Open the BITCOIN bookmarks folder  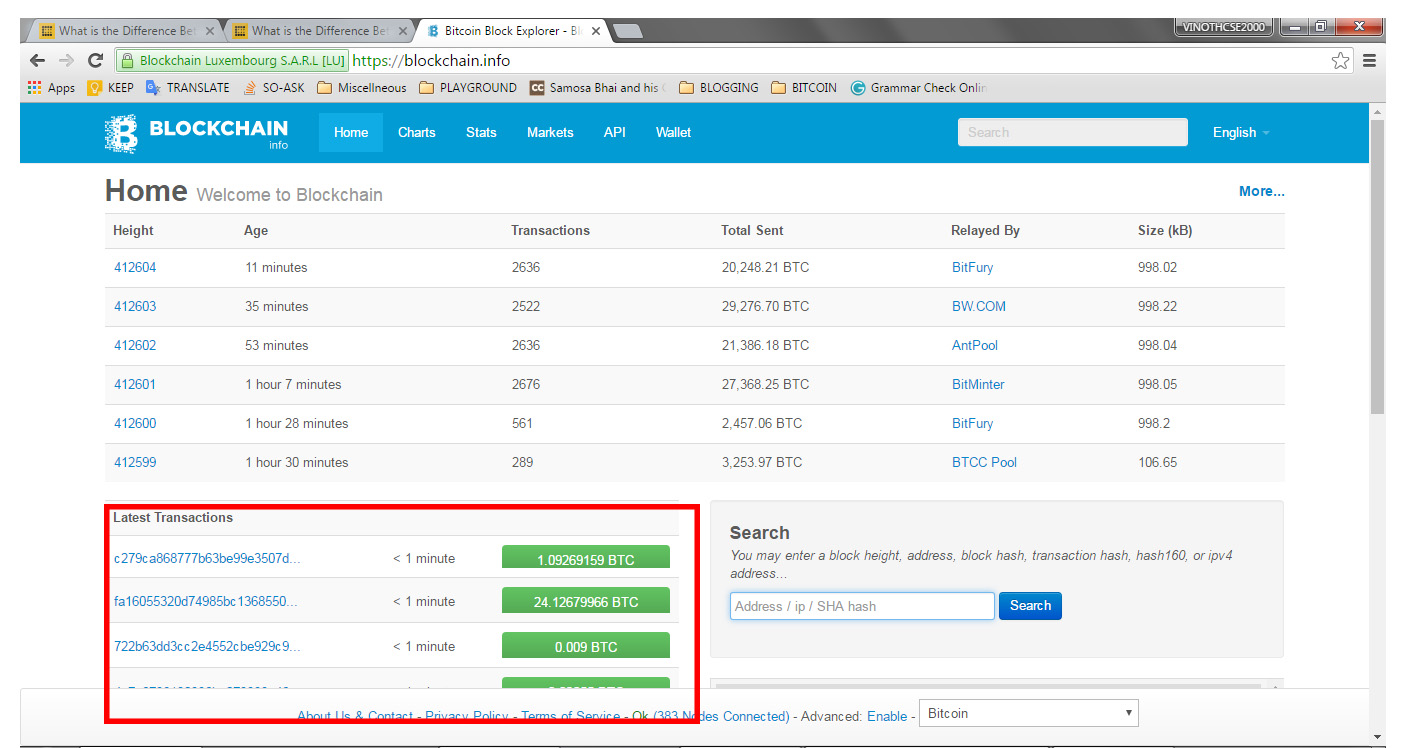pyautogui.click(x=804, y=88)
